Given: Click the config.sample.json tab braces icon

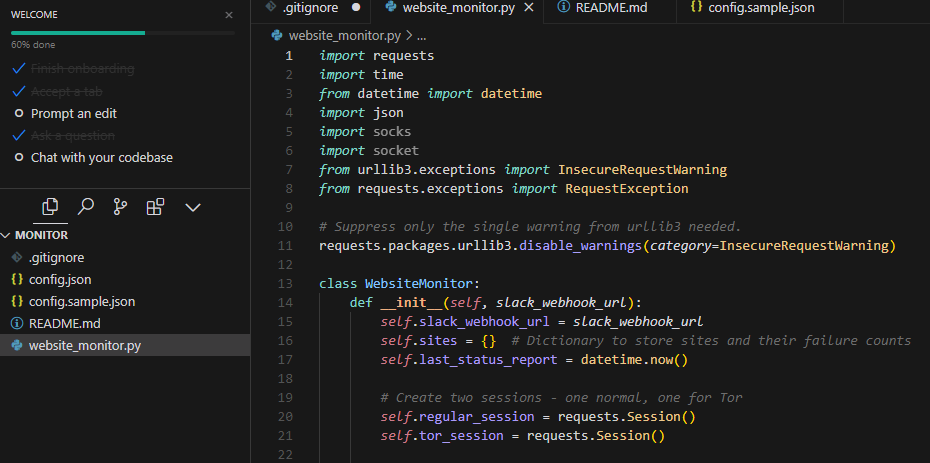Looking at the screenshot, I should (x=696, y=8).
